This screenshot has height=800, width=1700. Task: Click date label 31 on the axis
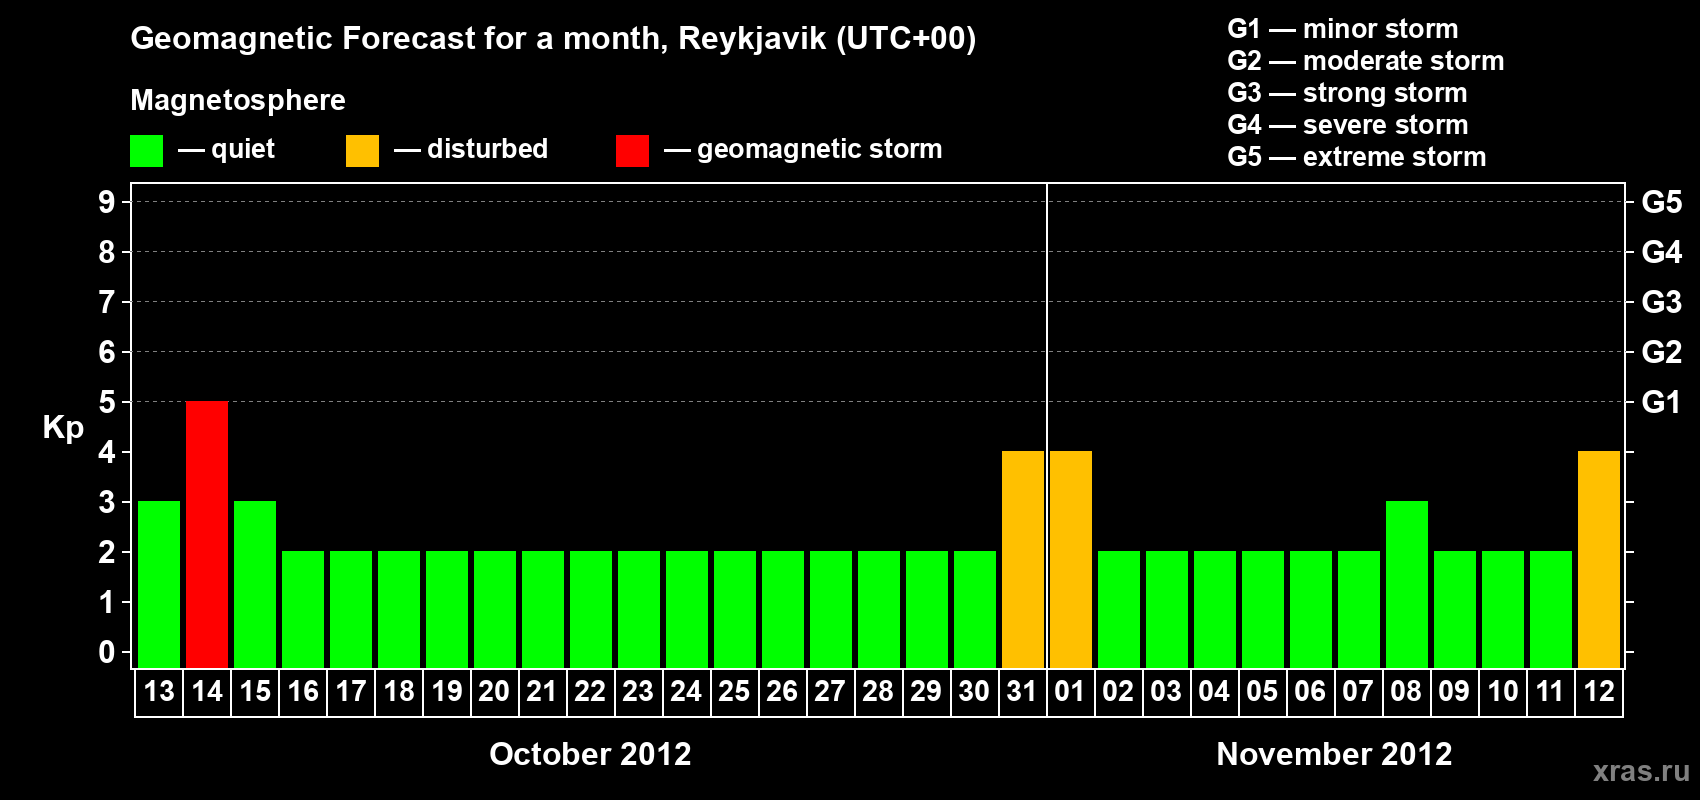(1023, 692)
